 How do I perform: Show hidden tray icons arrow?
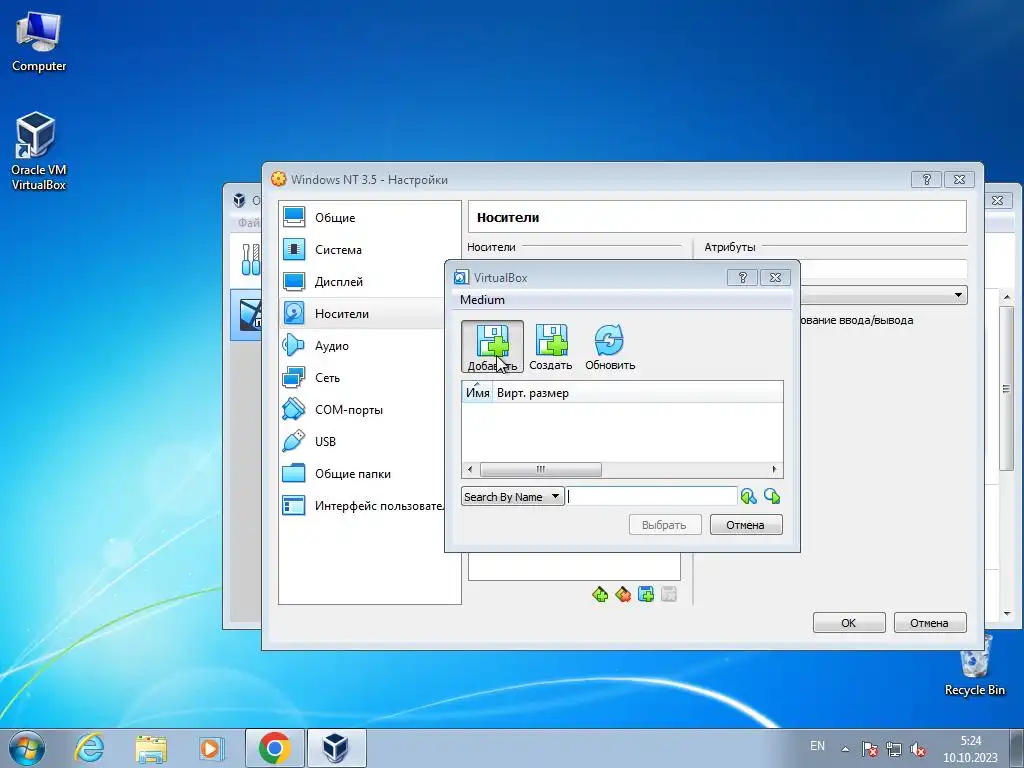(x=845, y=749)
